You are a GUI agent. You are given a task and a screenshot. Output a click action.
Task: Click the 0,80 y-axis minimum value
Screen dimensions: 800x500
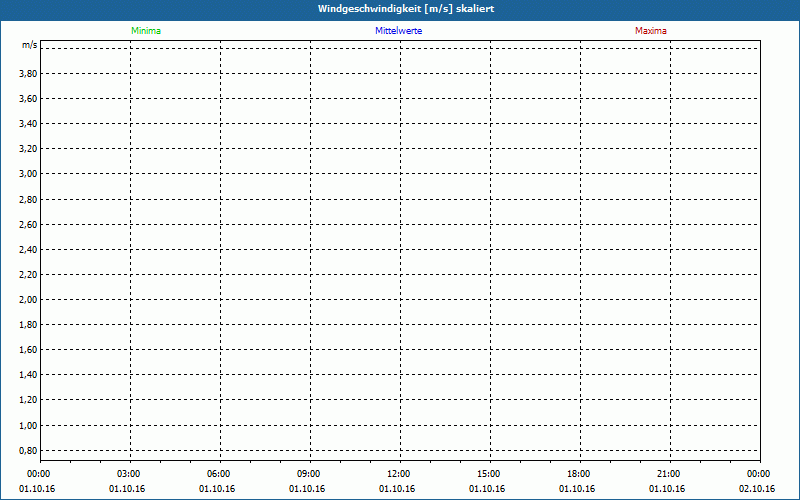(28, 451)
